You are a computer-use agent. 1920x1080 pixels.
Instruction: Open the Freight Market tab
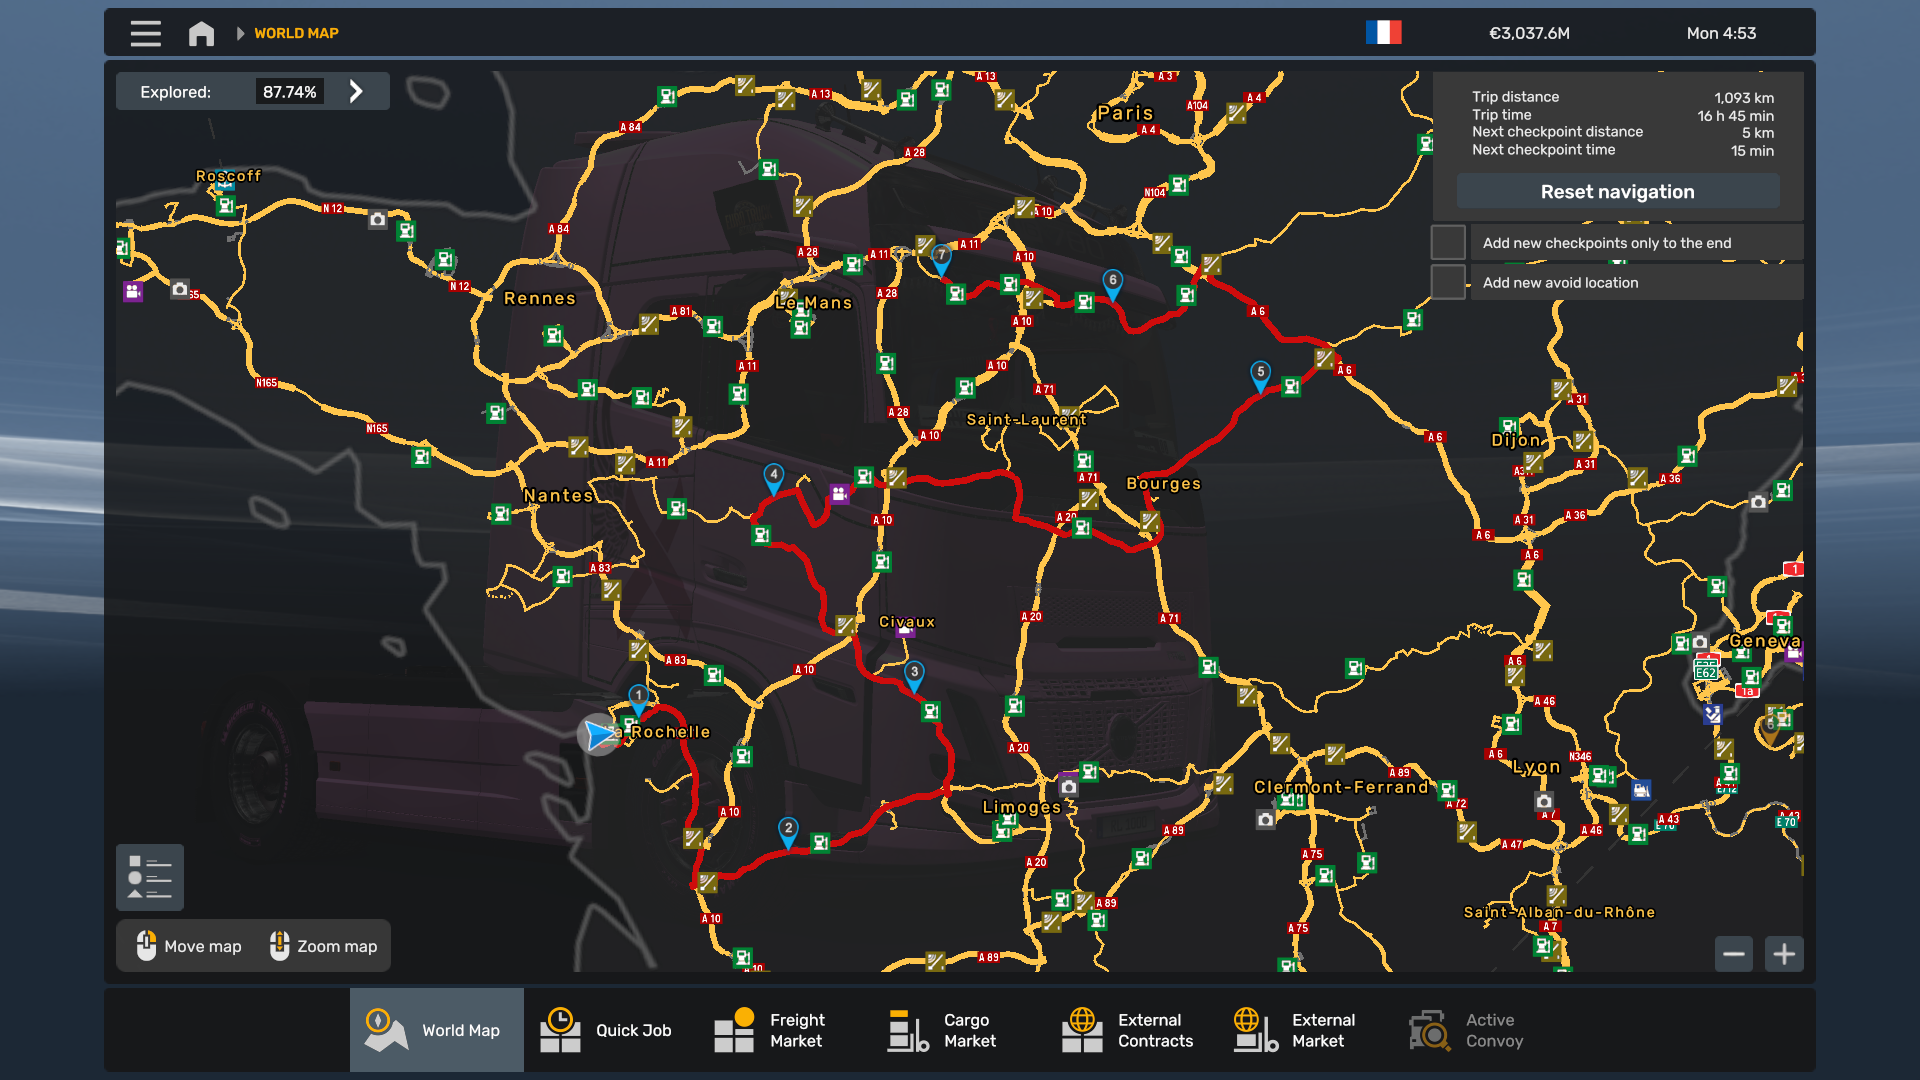pos(785,1030)
